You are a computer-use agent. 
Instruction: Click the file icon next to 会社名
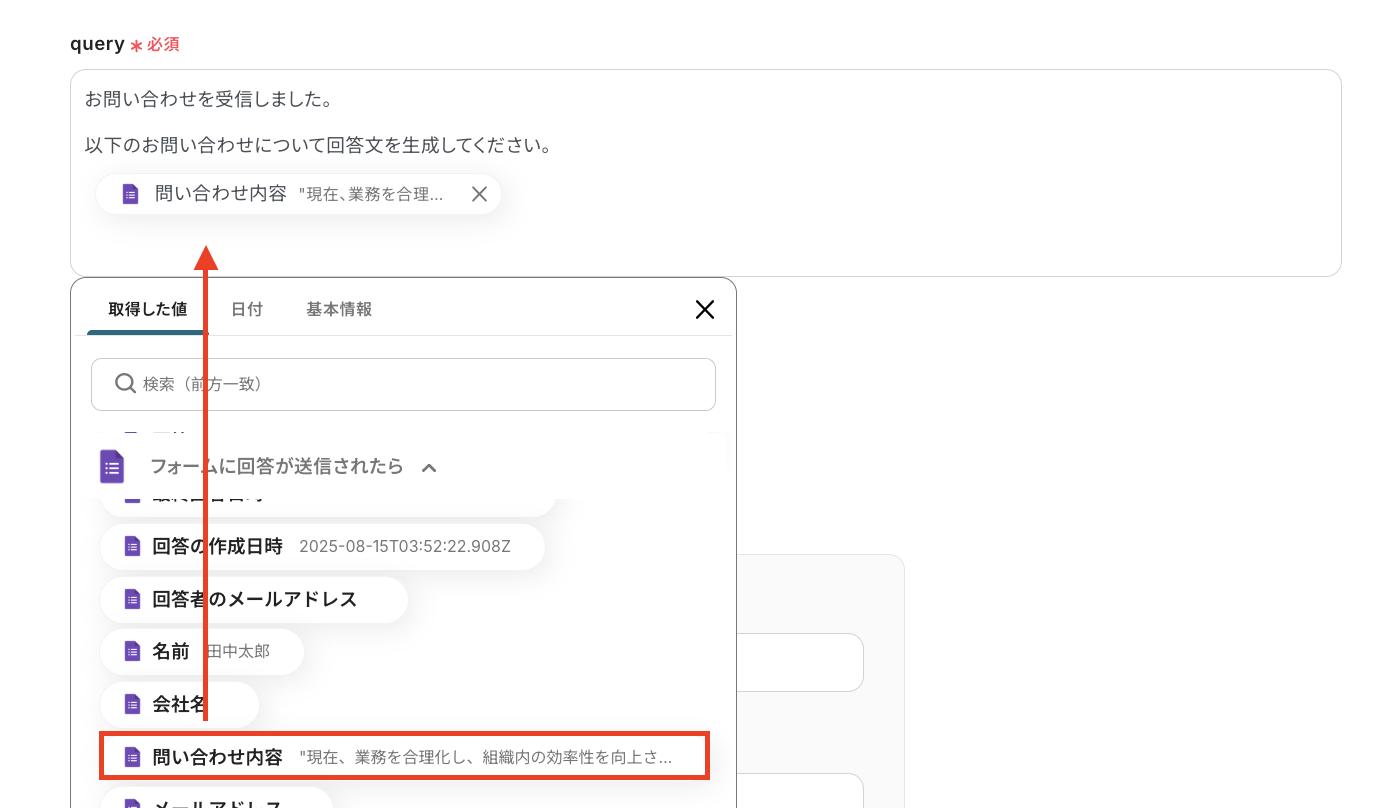coord(131,704)
